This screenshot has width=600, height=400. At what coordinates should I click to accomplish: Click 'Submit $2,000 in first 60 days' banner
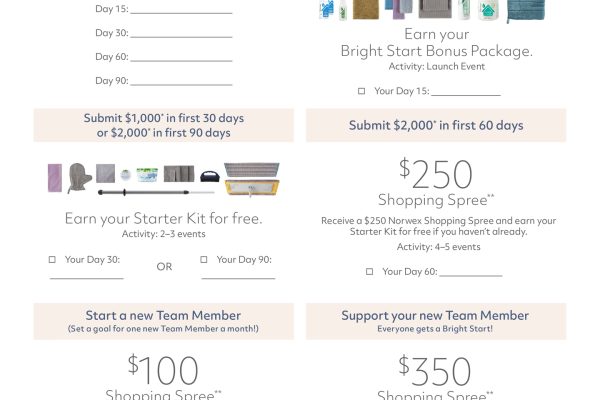[436, 125]
